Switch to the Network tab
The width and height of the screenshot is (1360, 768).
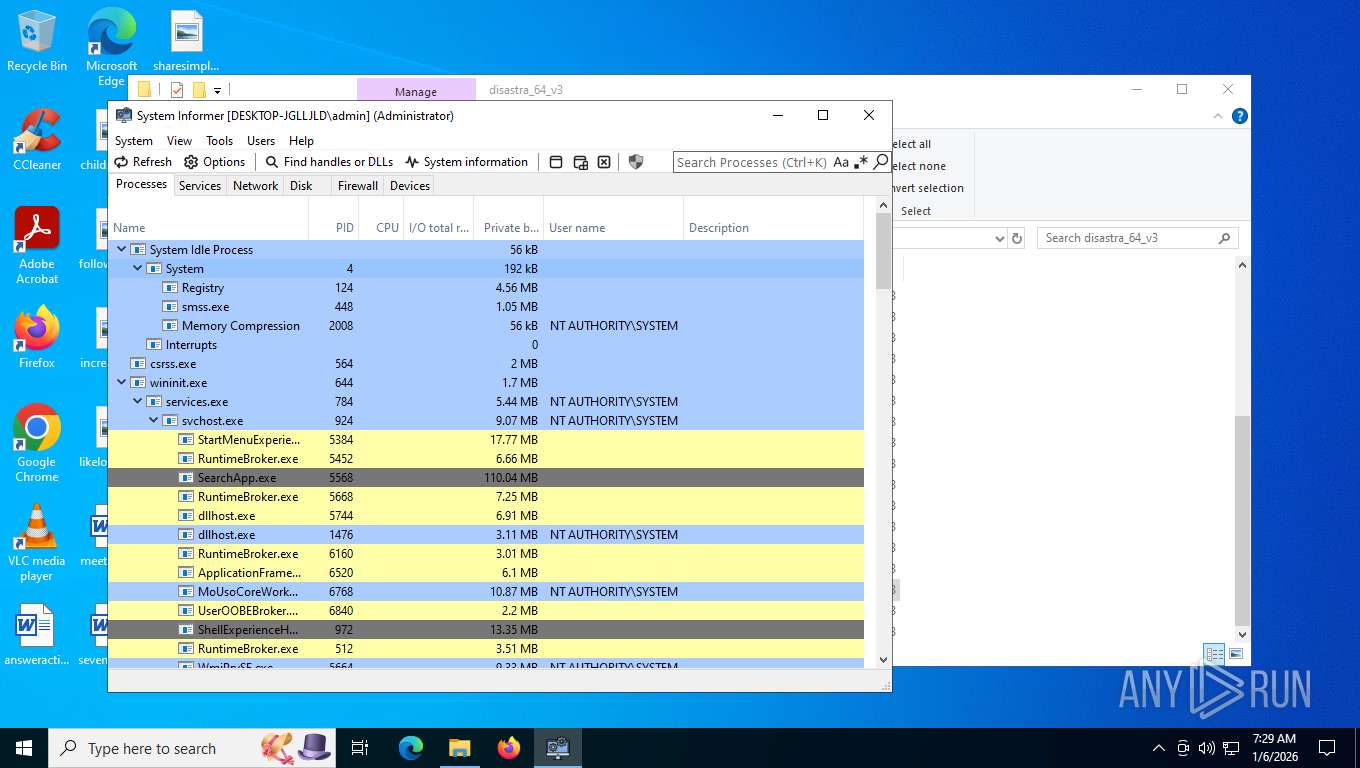coord(256,186)
